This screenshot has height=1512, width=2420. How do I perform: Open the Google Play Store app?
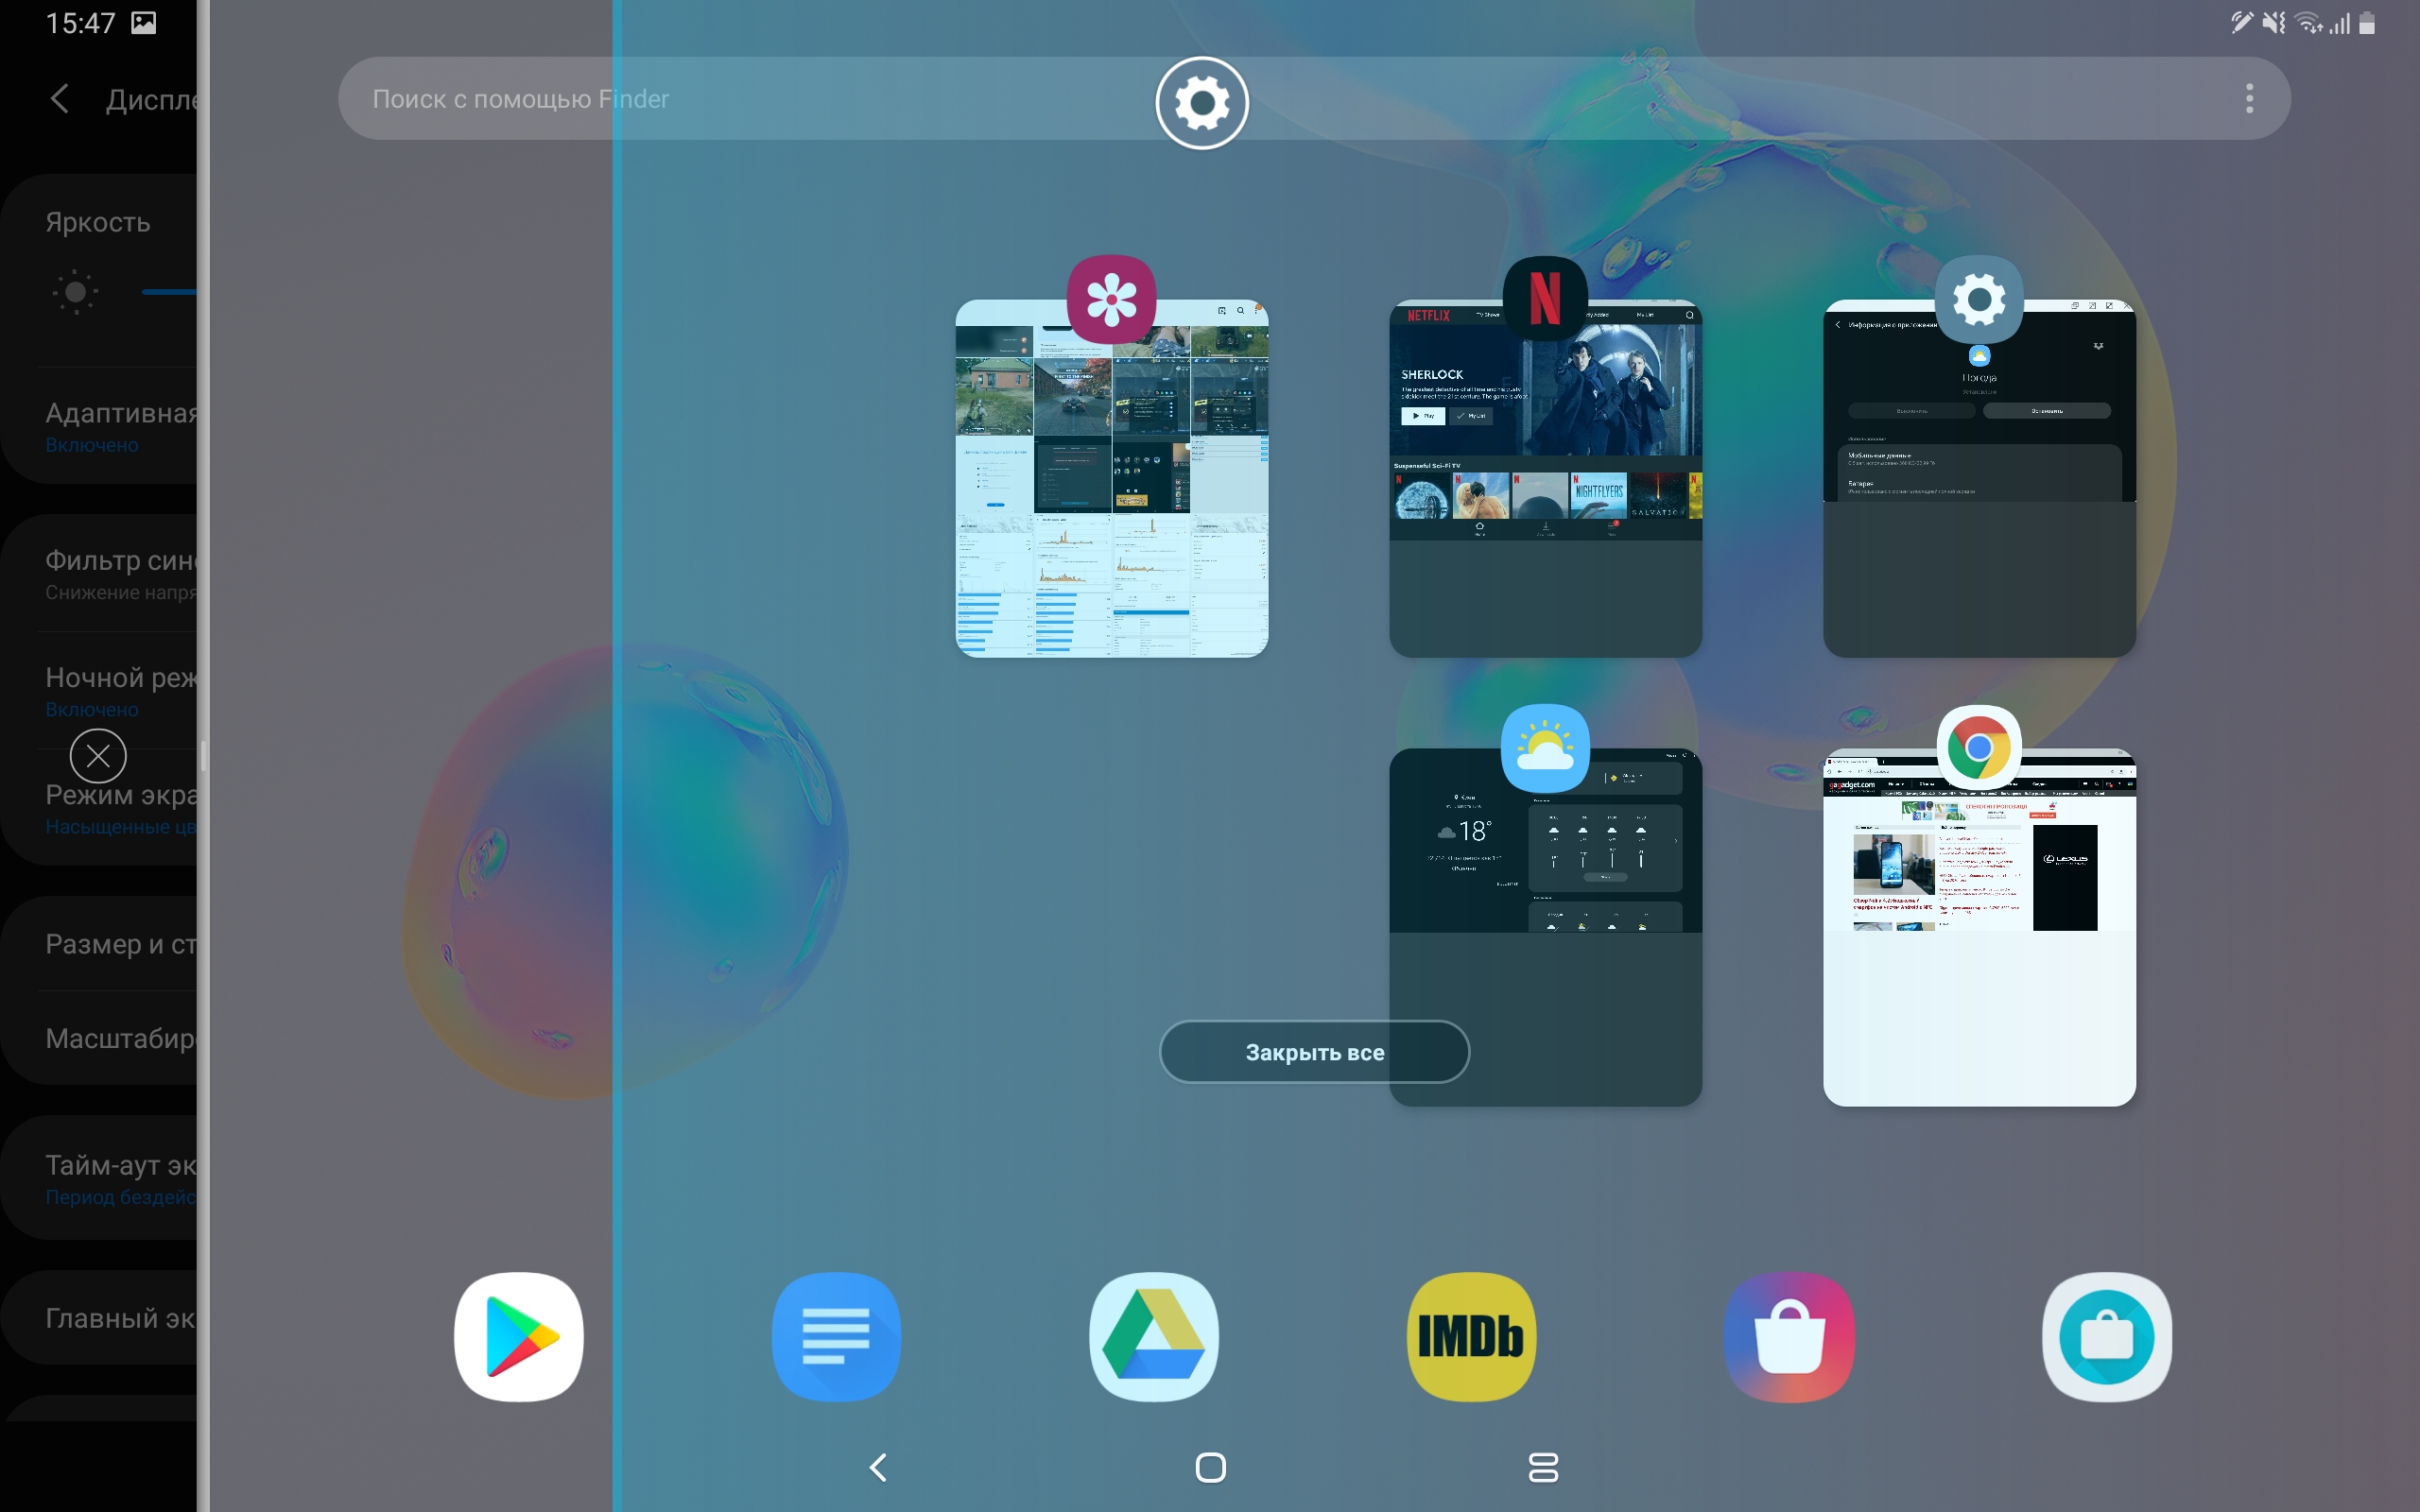coord(518,1336)
